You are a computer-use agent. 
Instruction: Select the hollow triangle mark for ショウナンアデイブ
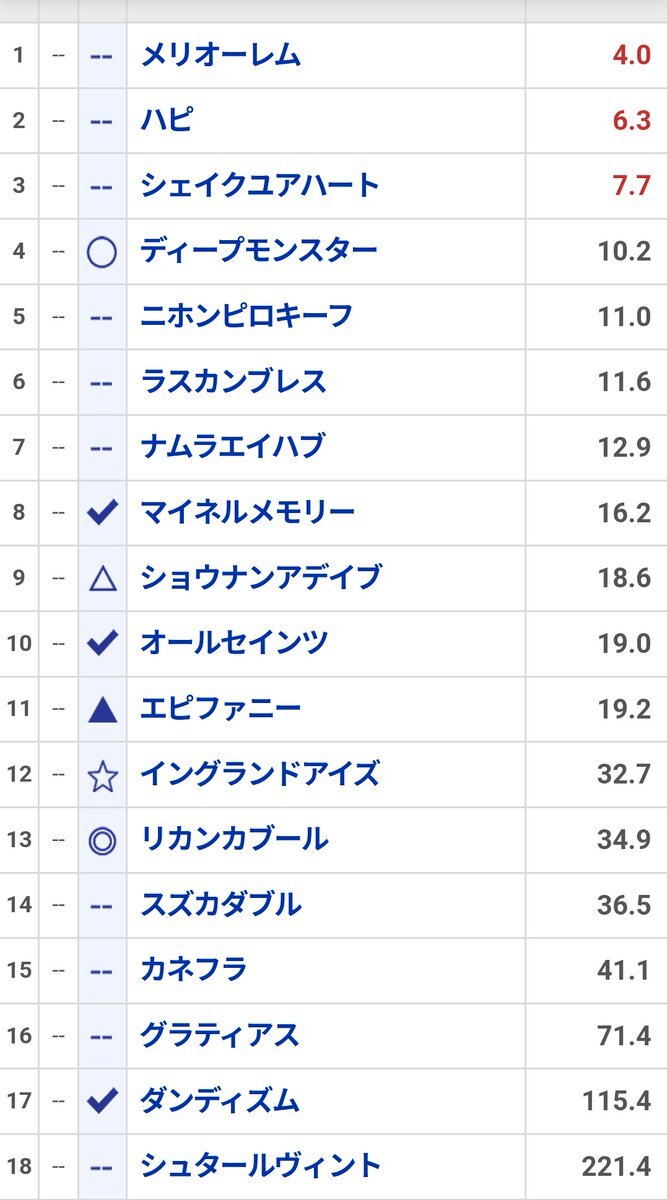click(x=102, y=578)
